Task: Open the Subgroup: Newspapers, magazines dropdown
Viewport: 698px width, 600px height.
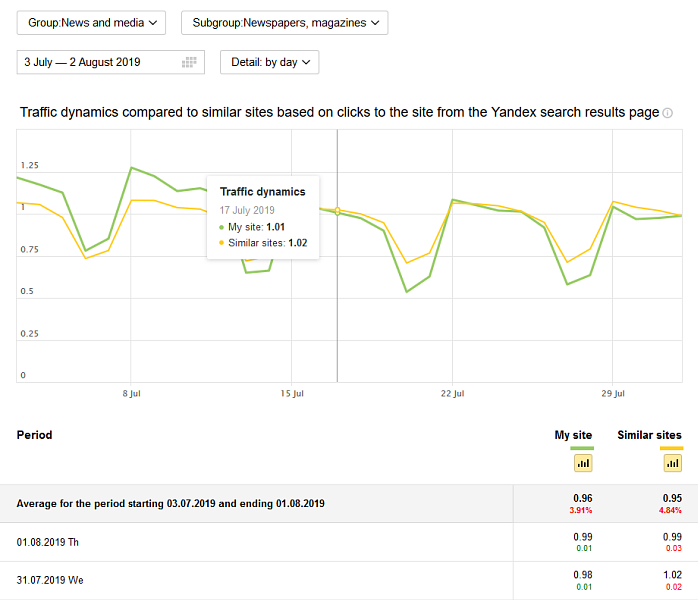Action: tap(284, 23)
